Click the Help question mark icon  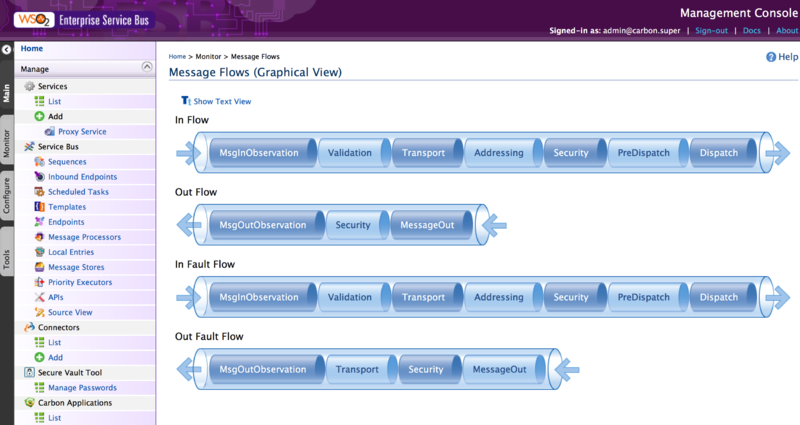(x=770, y=57)
